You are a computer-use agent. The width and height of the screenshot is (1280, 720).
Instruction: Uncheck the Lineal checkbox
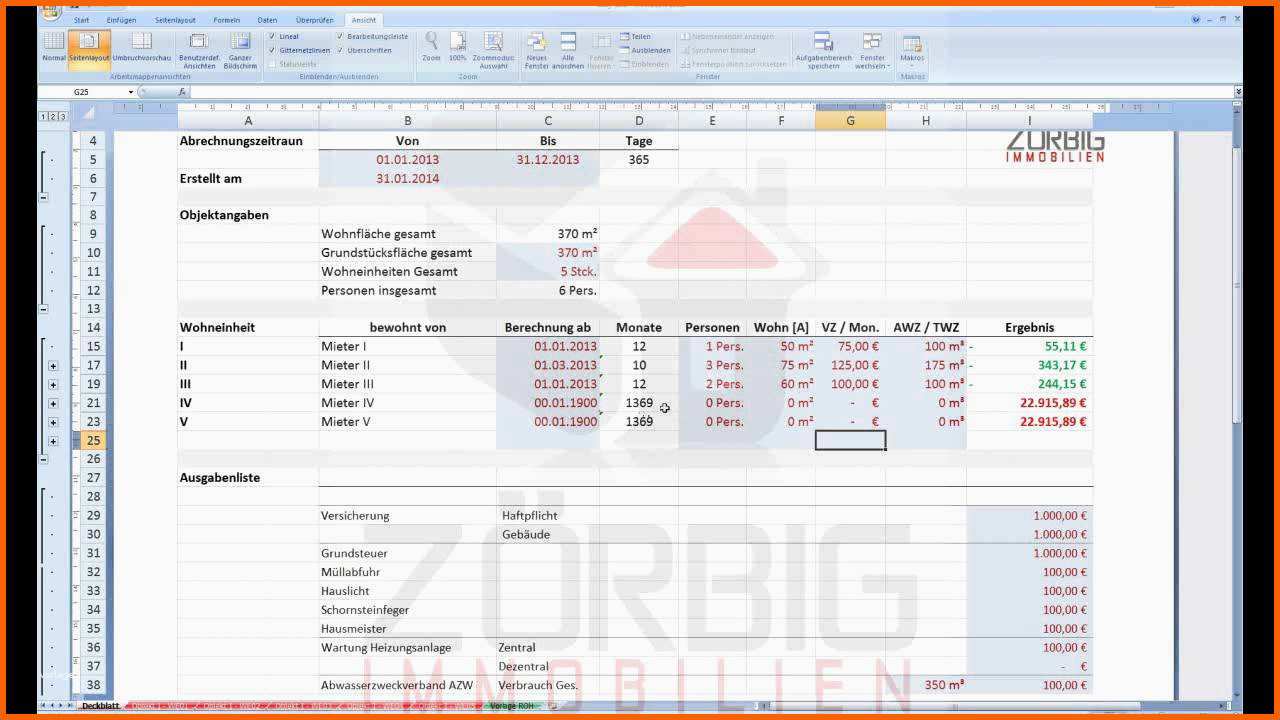(x=272, y=36)
